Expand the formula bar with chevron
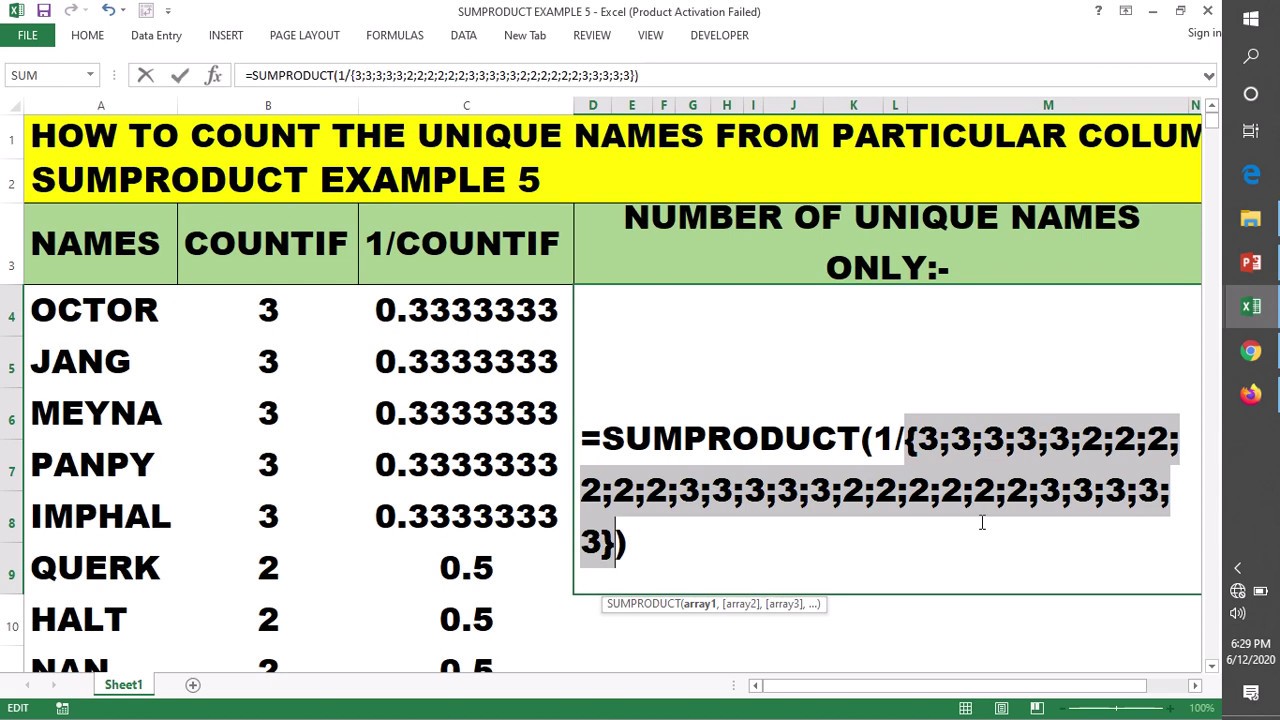 1209,76
